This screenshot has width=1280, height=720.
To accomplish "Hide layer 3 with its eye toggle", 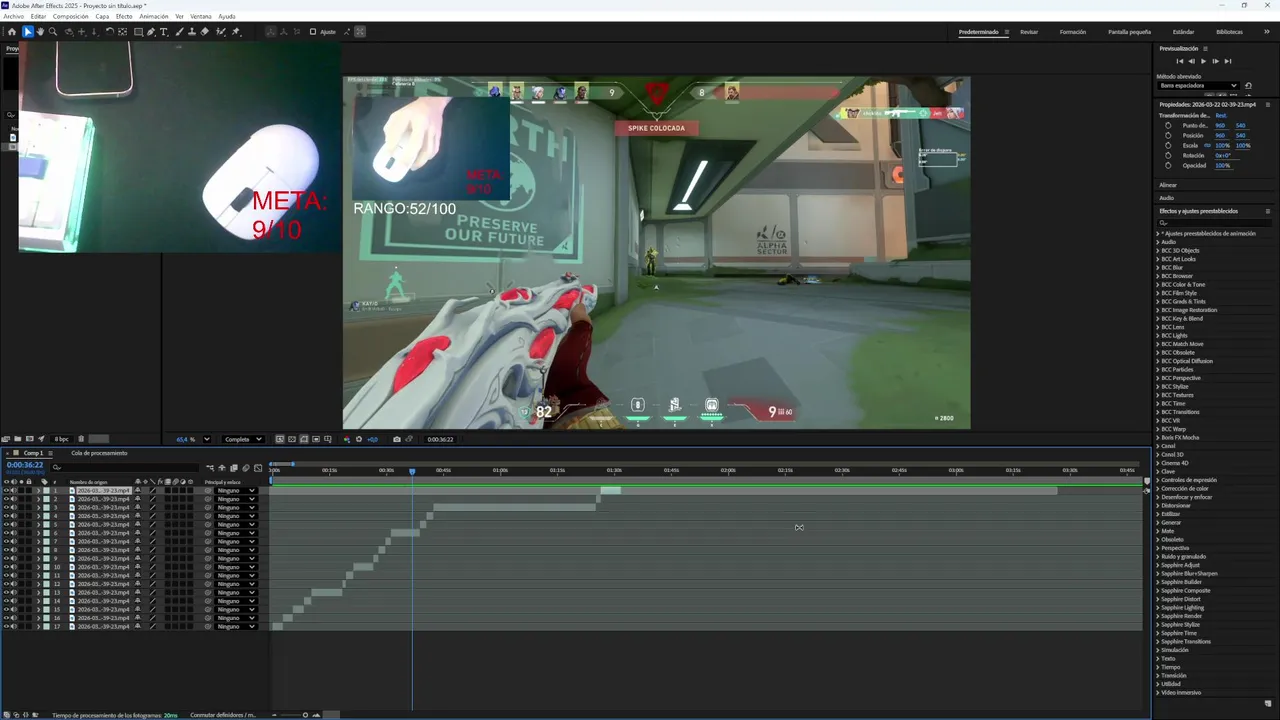I will point(6,508).
